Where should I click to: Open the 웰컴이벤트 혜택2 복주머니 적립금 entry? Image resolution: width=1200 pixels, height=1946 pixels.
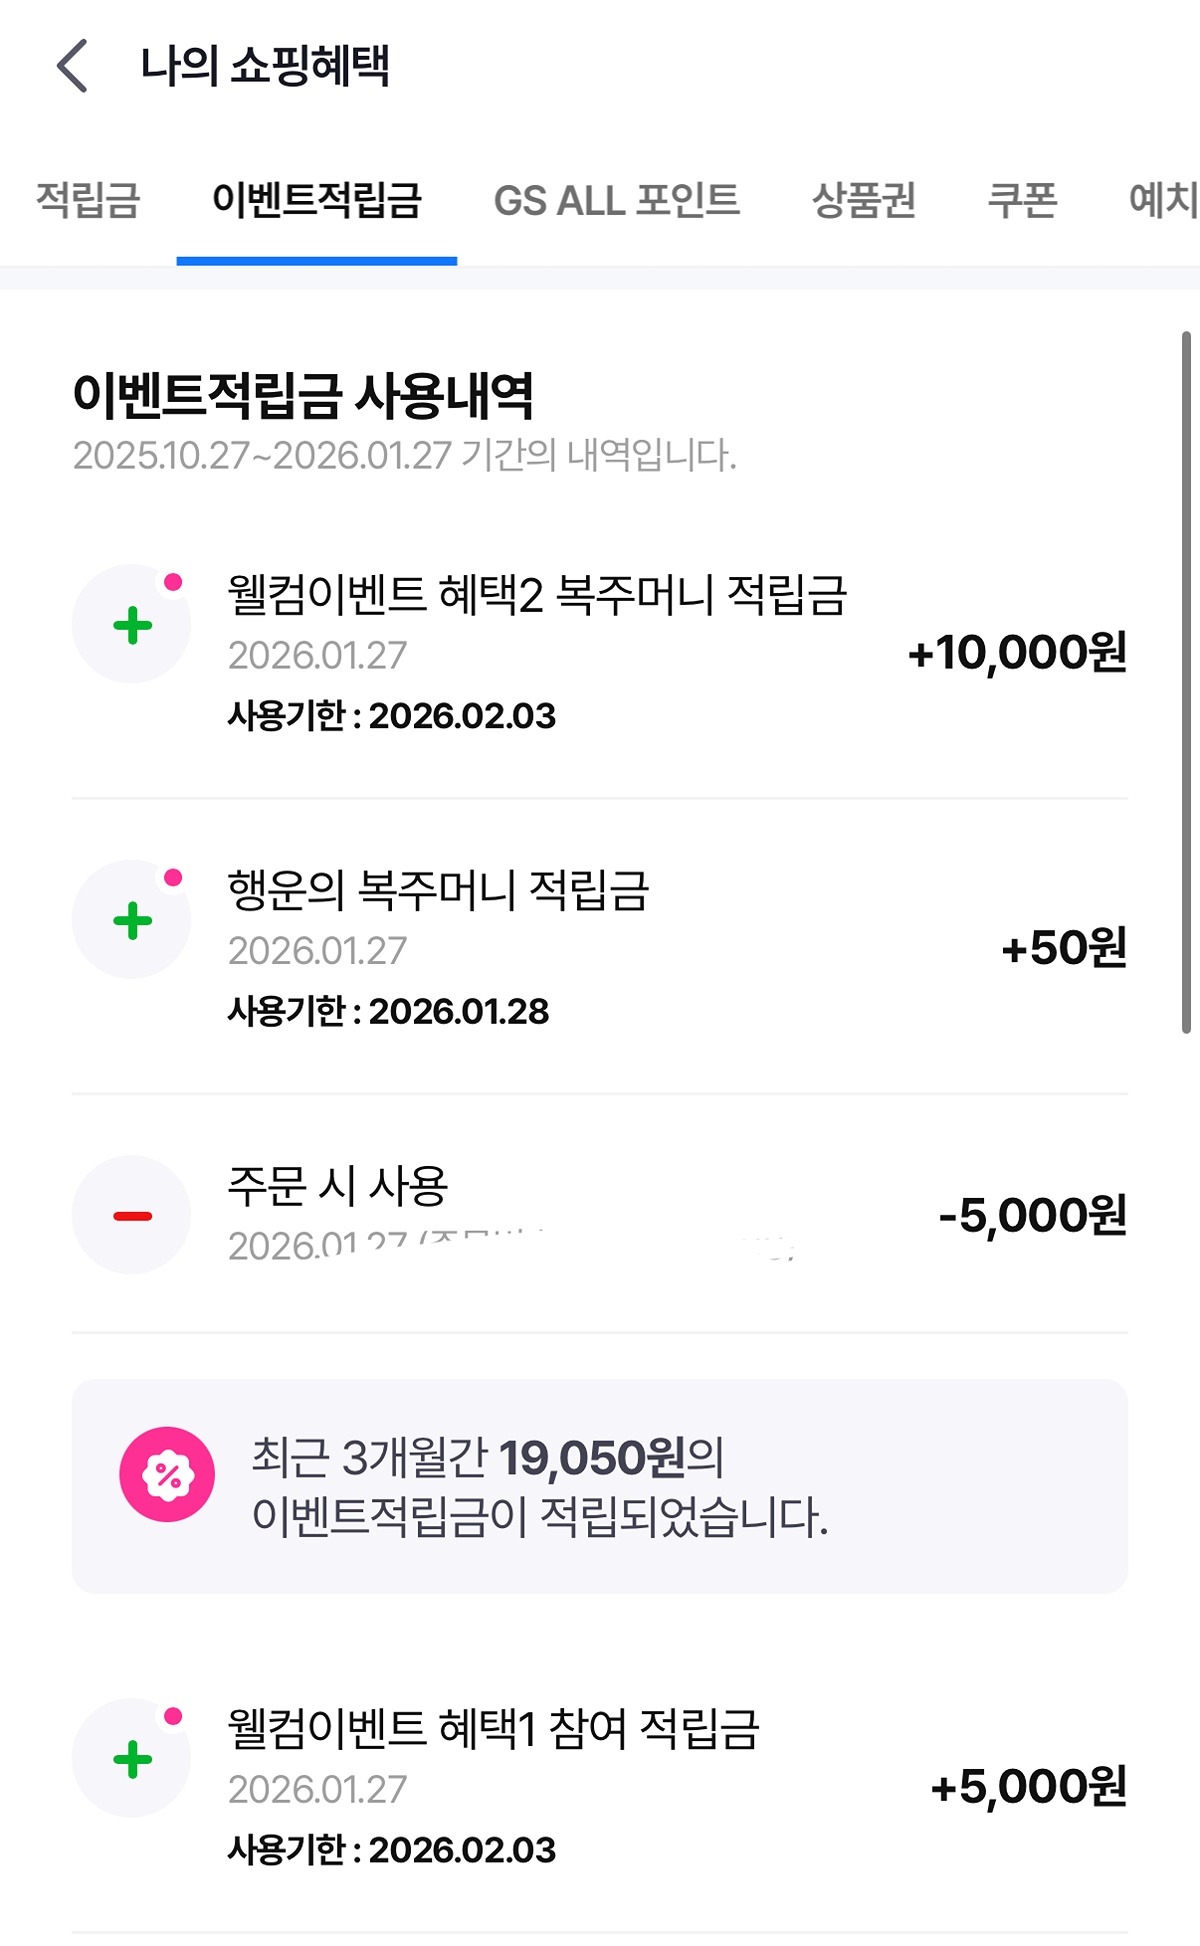point(537,595)
